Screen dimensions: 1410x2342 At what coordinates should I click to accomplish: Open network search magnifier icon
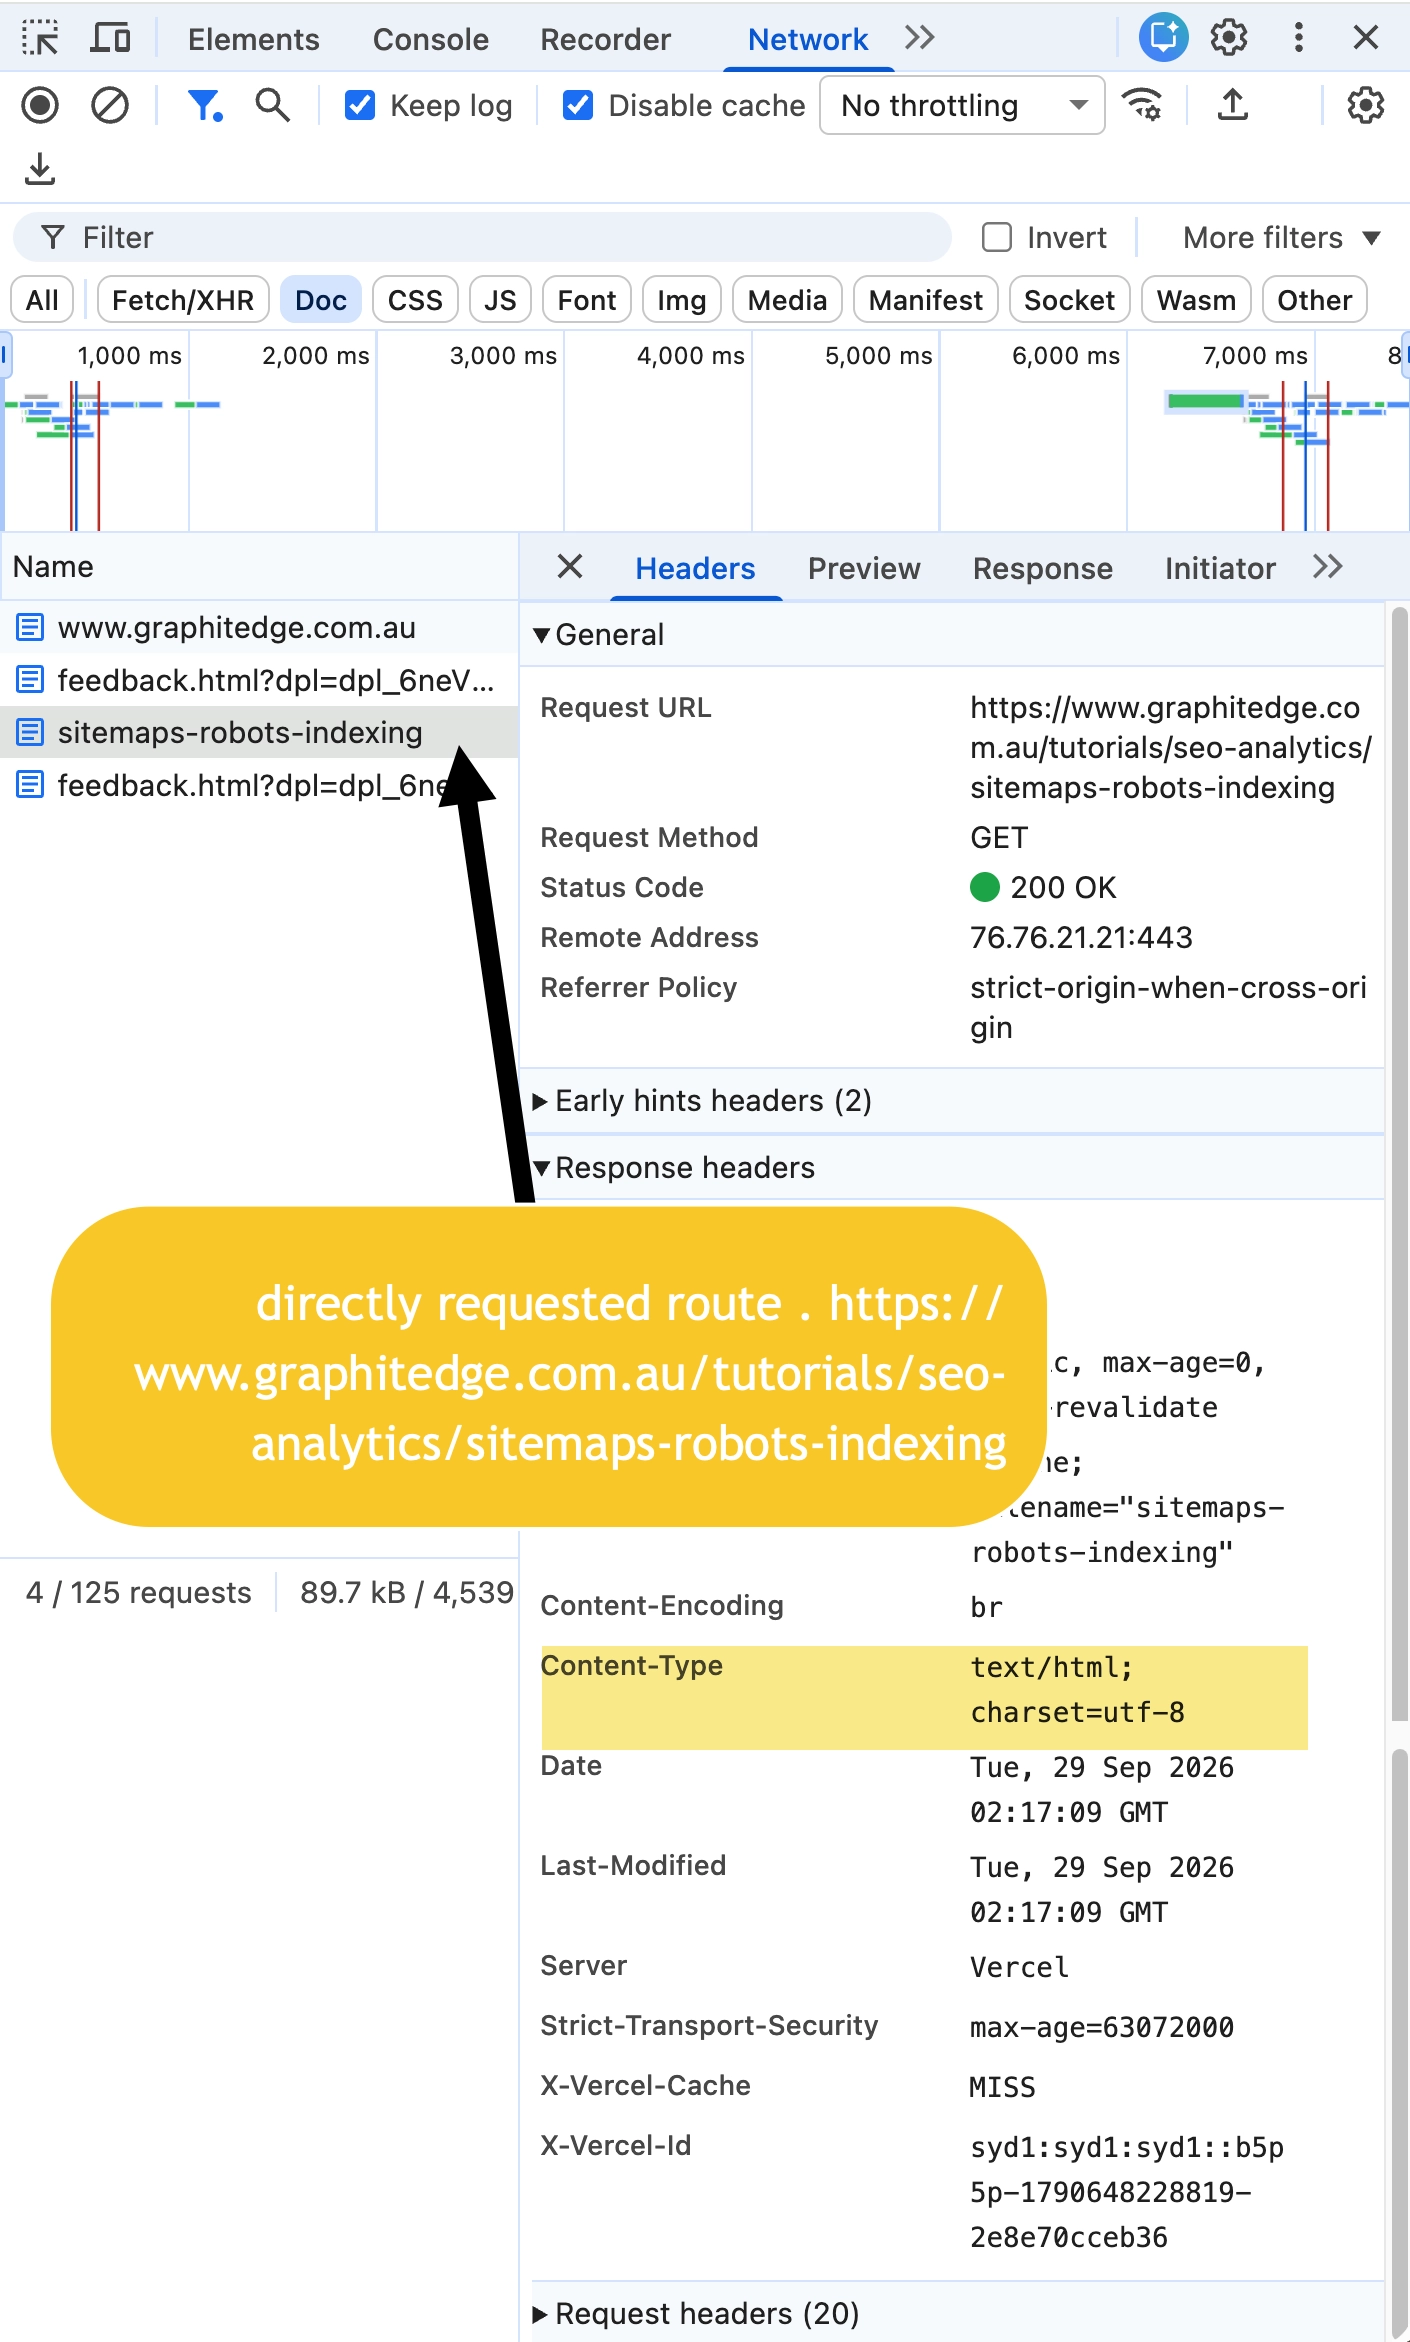(272, 104)
